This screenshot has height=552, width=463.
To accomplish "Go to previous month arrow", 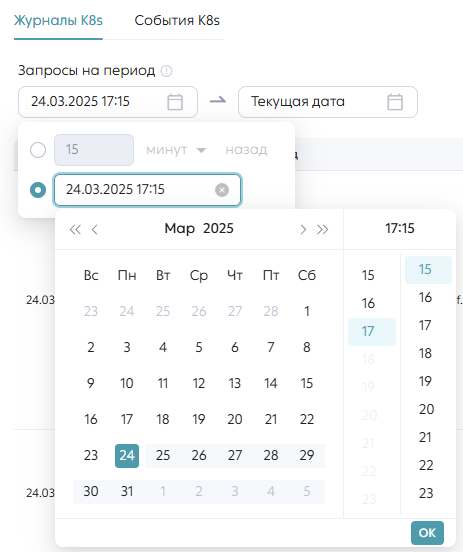I will (x=94, y=230).
